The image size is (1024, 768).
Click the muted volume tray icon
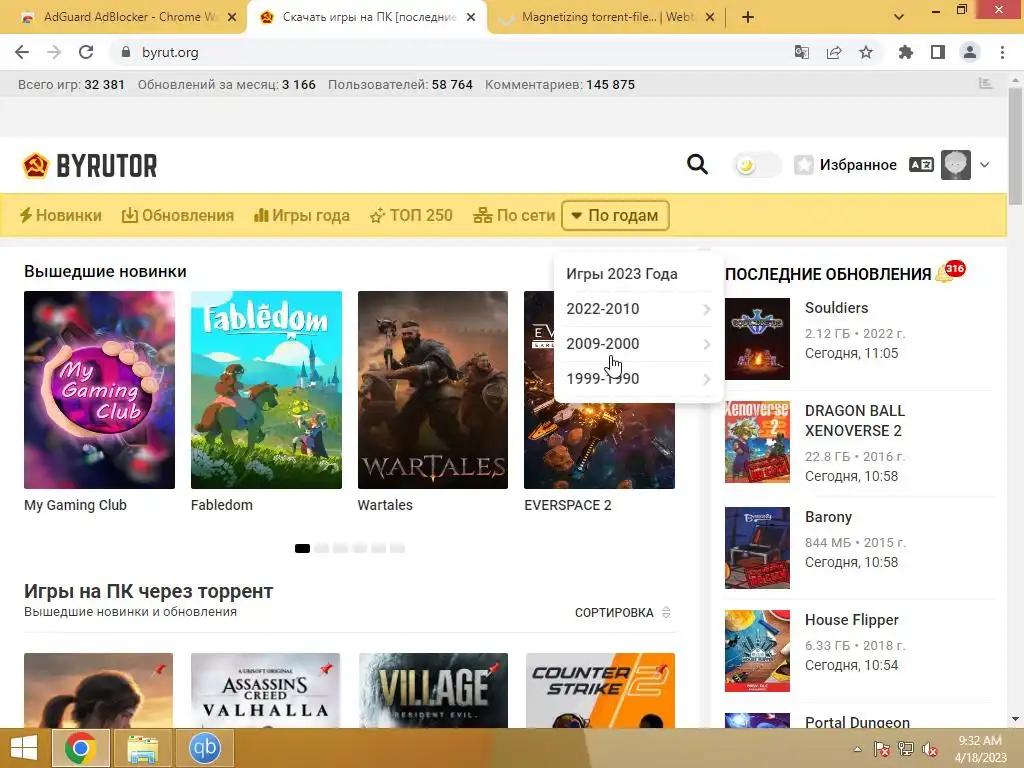[x=929, y=749]
